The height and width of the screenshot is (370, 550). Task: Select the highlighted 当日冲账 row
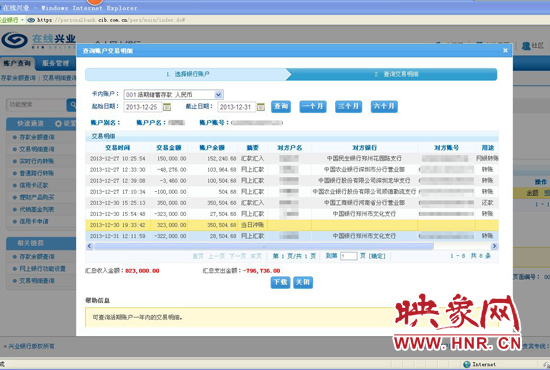[292, 225]
